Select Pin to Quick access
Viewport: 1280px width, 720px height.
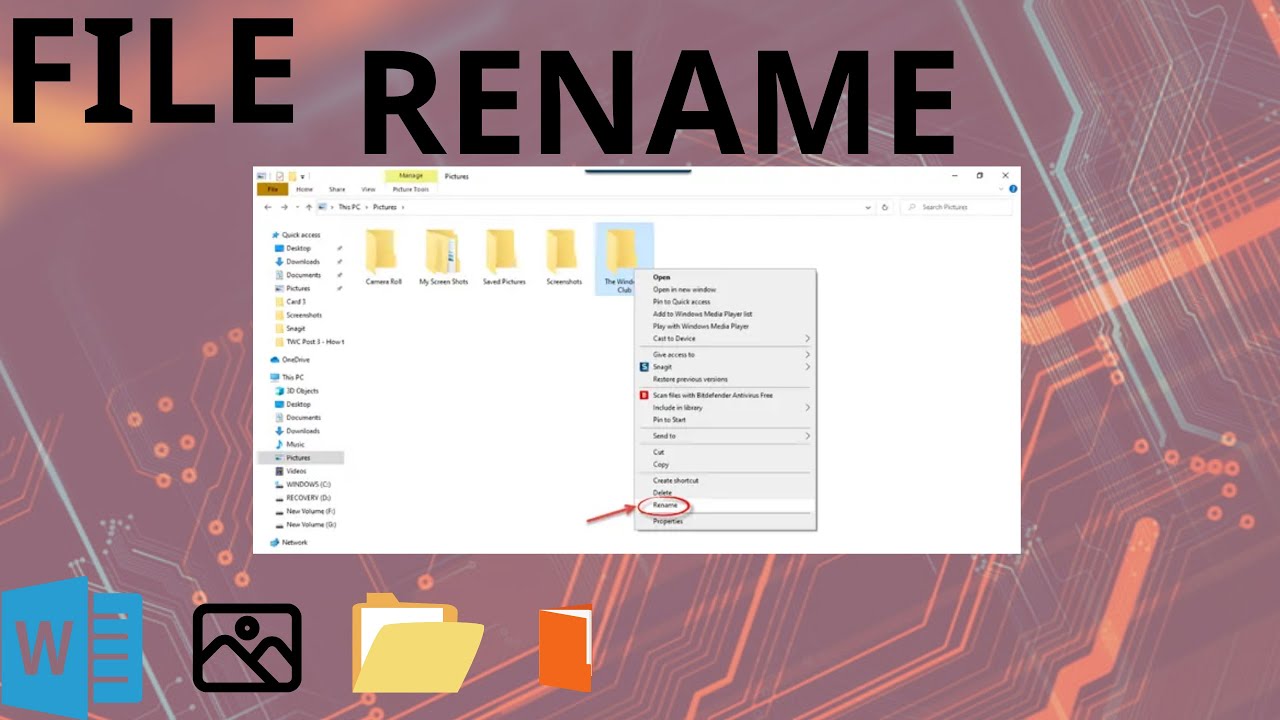tap(682, 302)
